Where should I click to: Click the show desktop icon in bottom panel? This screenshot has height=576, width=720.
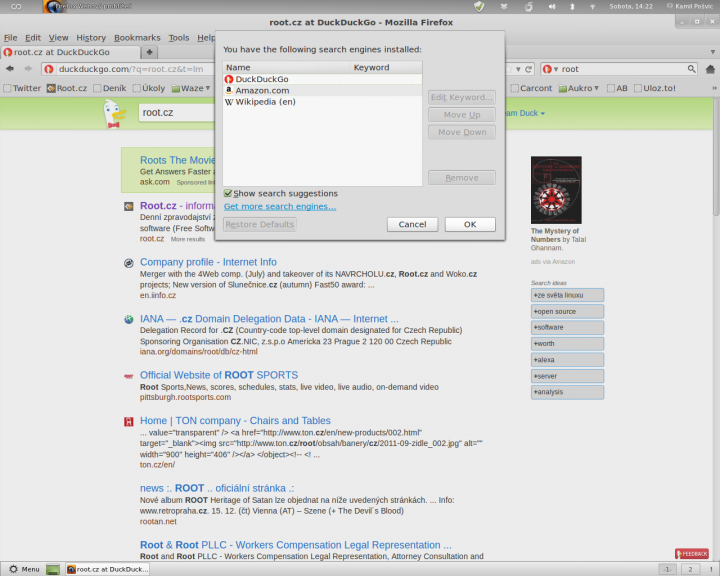53,570
